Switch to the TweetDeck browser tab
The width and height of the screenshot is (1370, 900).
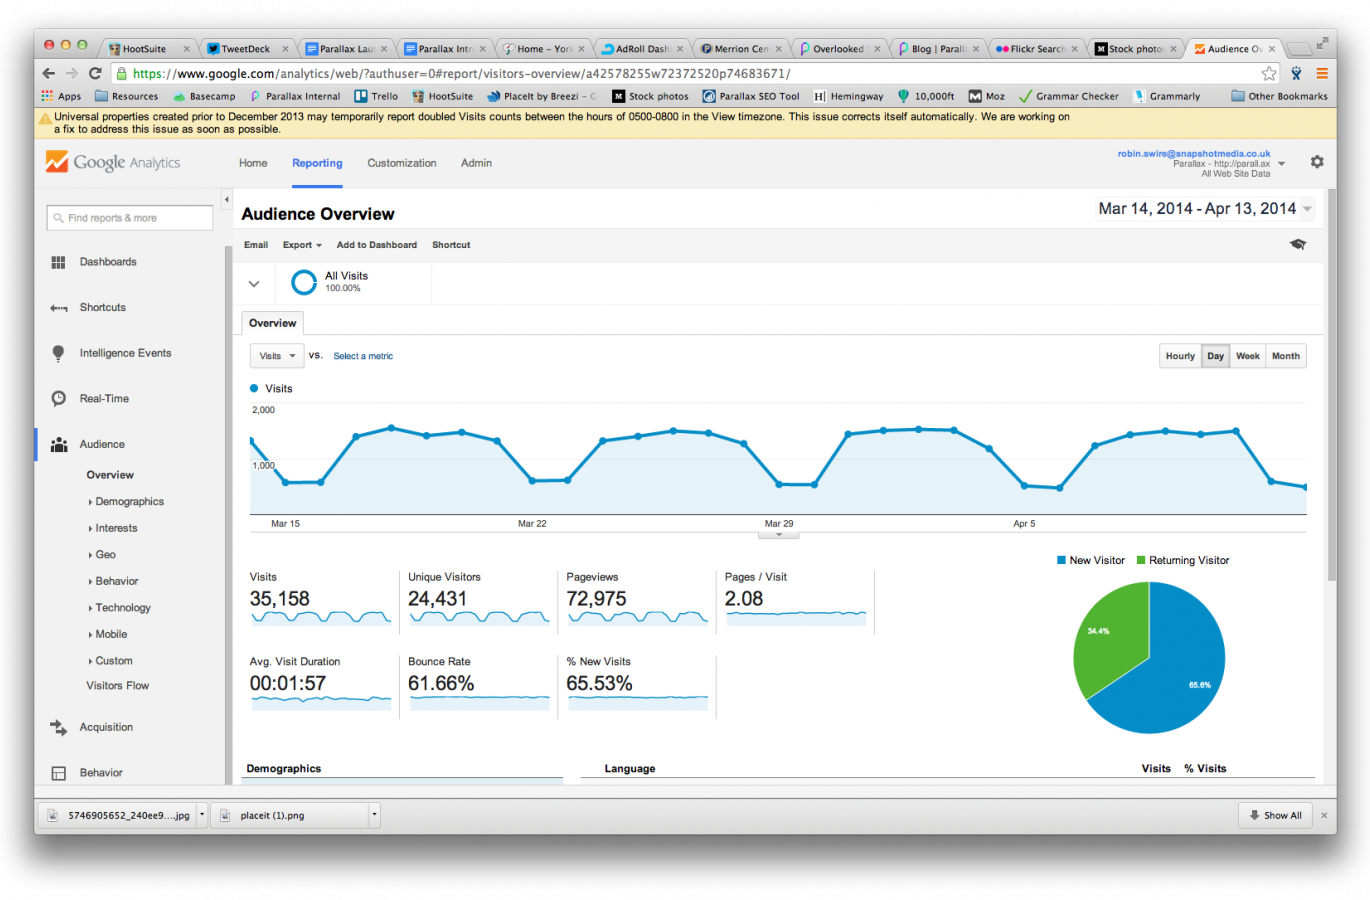[x=247, y=48]
